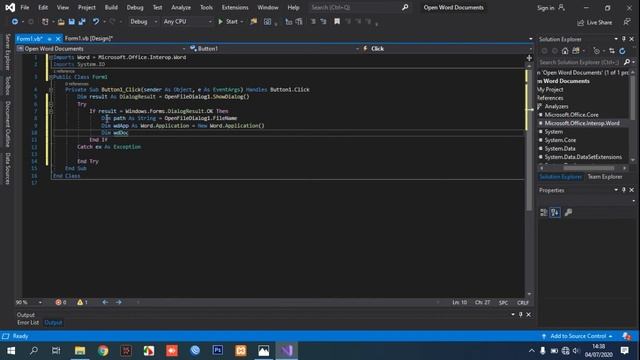Refresh Solution Explorer with the refresh icon
This screenshot has height=360, width=640.
pos(622,51)
